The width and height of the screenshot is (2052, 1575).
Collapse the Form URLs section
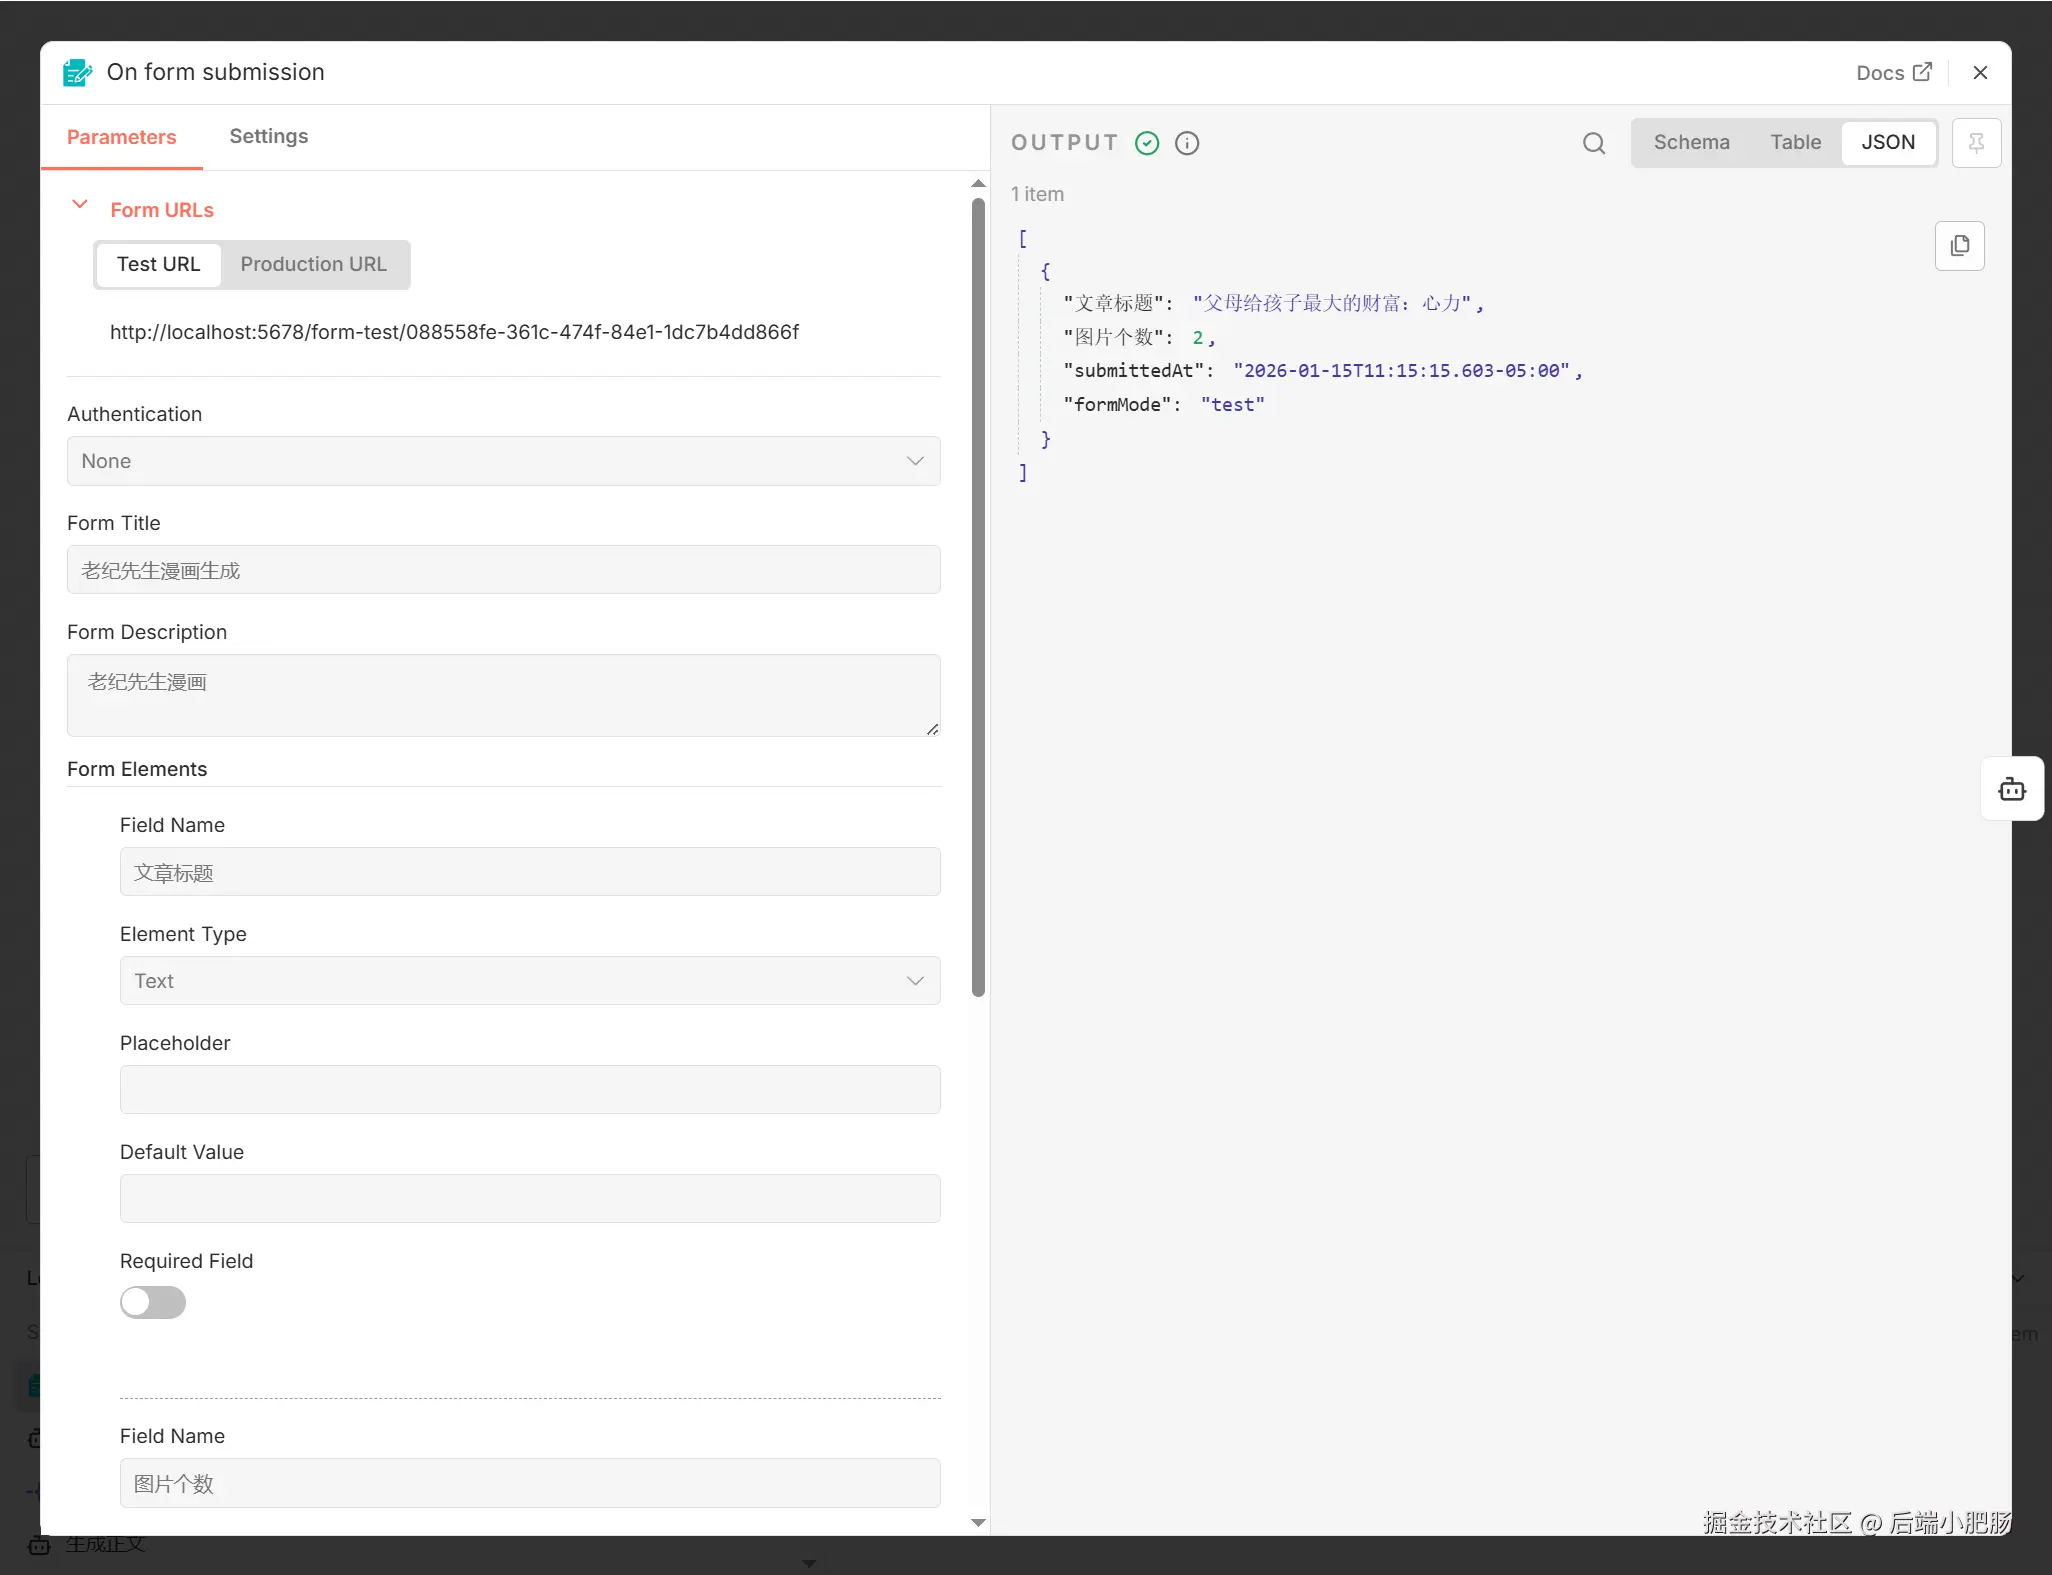click(x=80, y=205)
